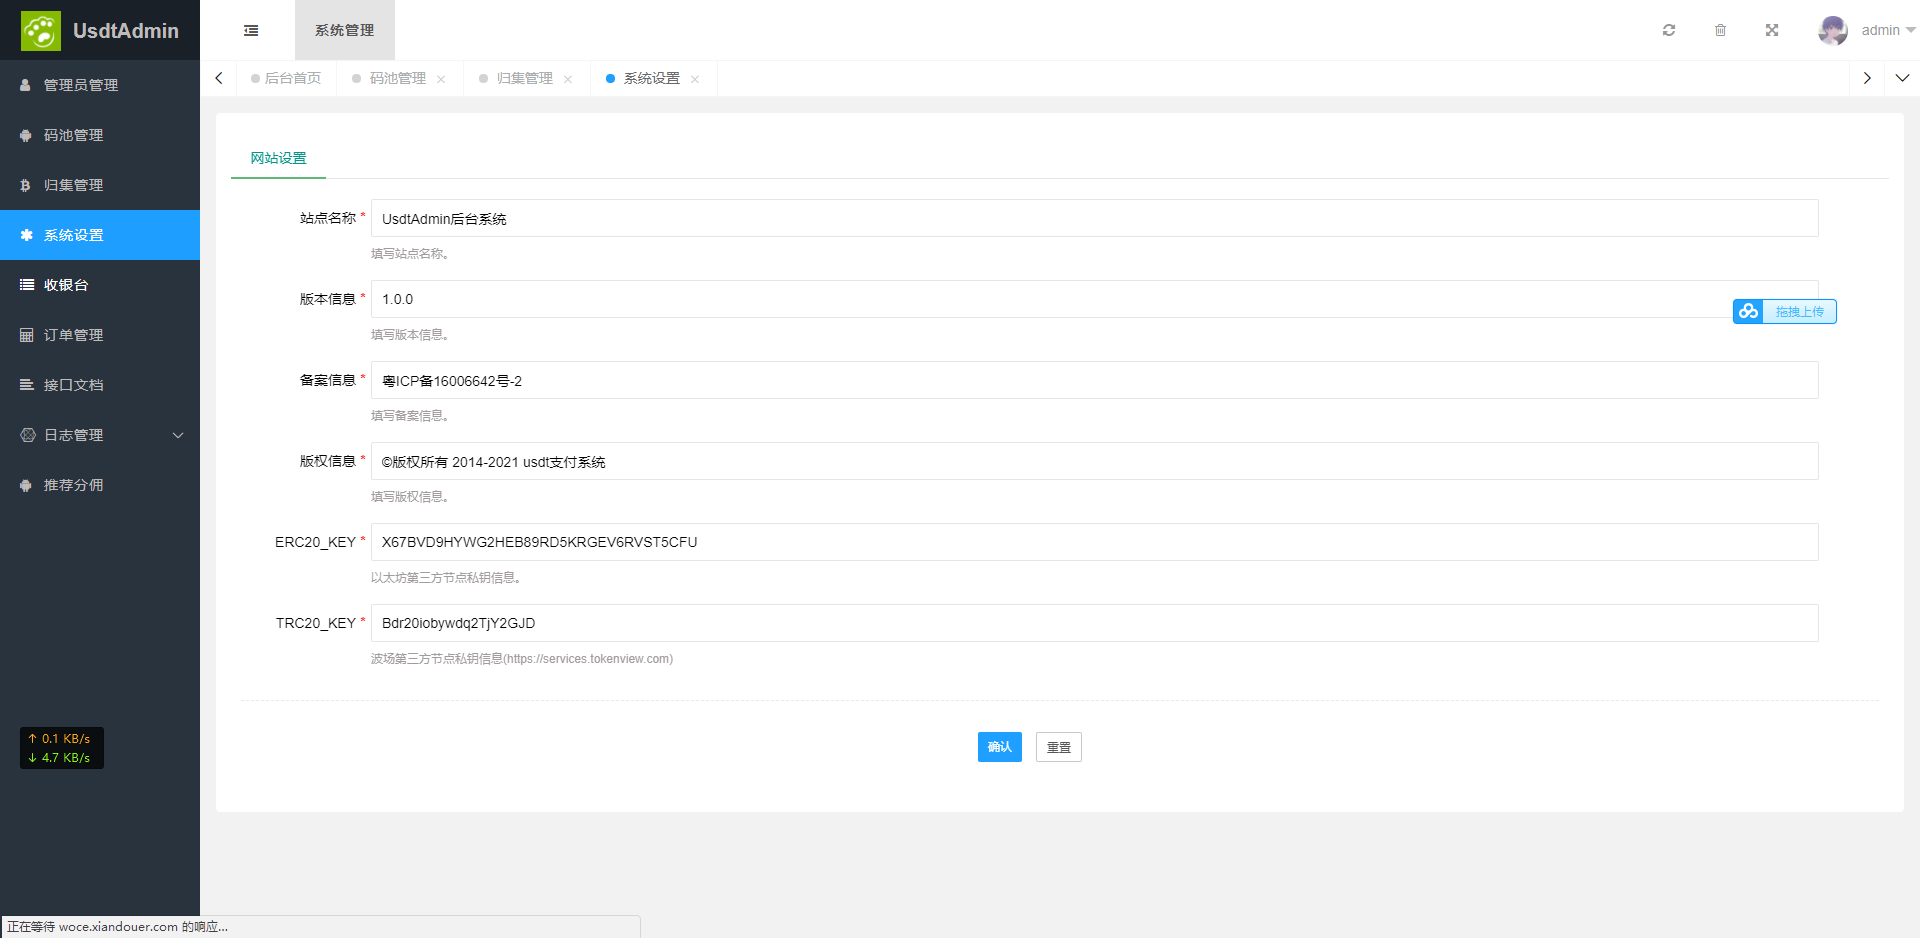Click the 版权信息 input field

(x=1094, y=461)
